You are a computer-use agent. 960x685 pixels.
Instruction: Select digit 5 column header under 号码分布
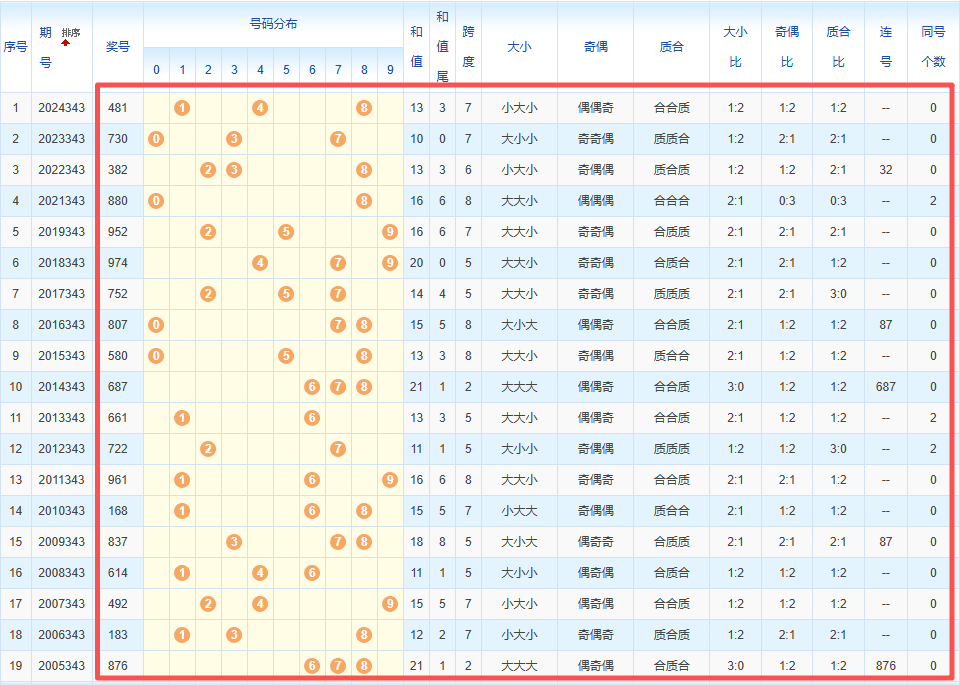[x=286, y=70]
